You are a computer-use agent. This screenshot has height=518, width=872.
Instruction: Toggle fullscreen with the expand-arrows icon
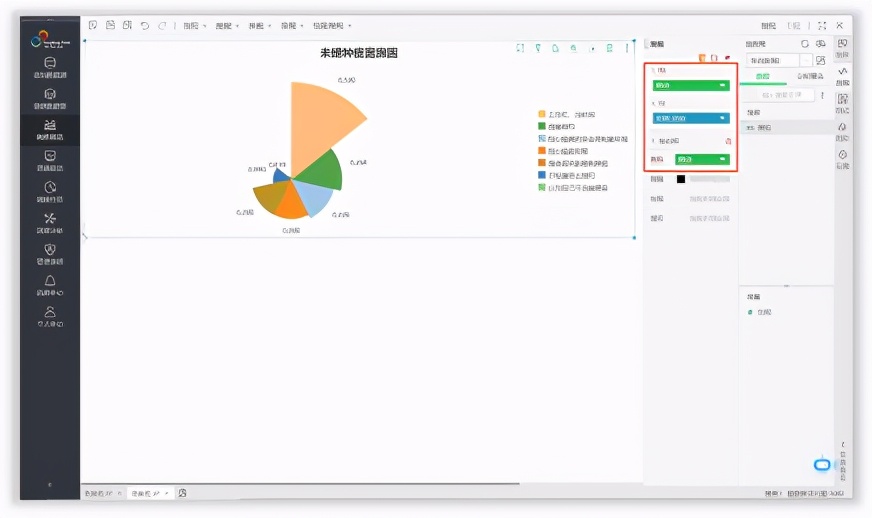tap(822, 26)
